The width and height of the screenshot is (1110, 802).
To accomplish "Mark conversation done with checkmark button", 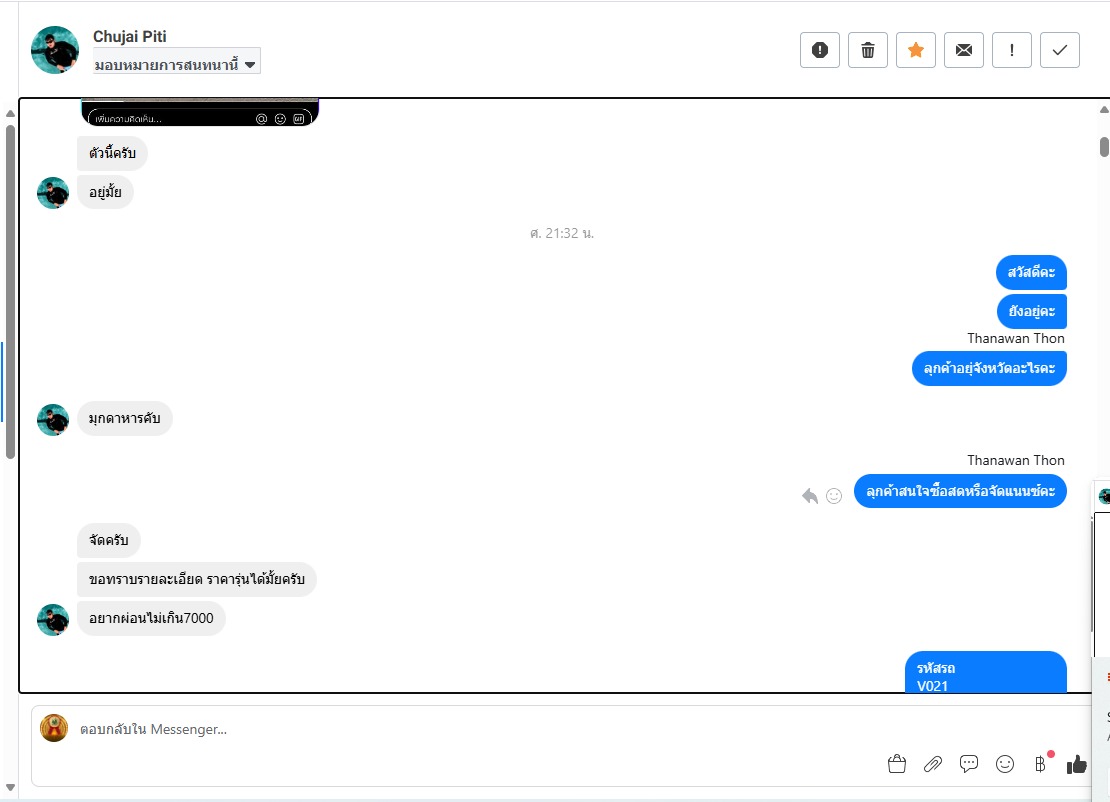I will (x=1060, y=50).
